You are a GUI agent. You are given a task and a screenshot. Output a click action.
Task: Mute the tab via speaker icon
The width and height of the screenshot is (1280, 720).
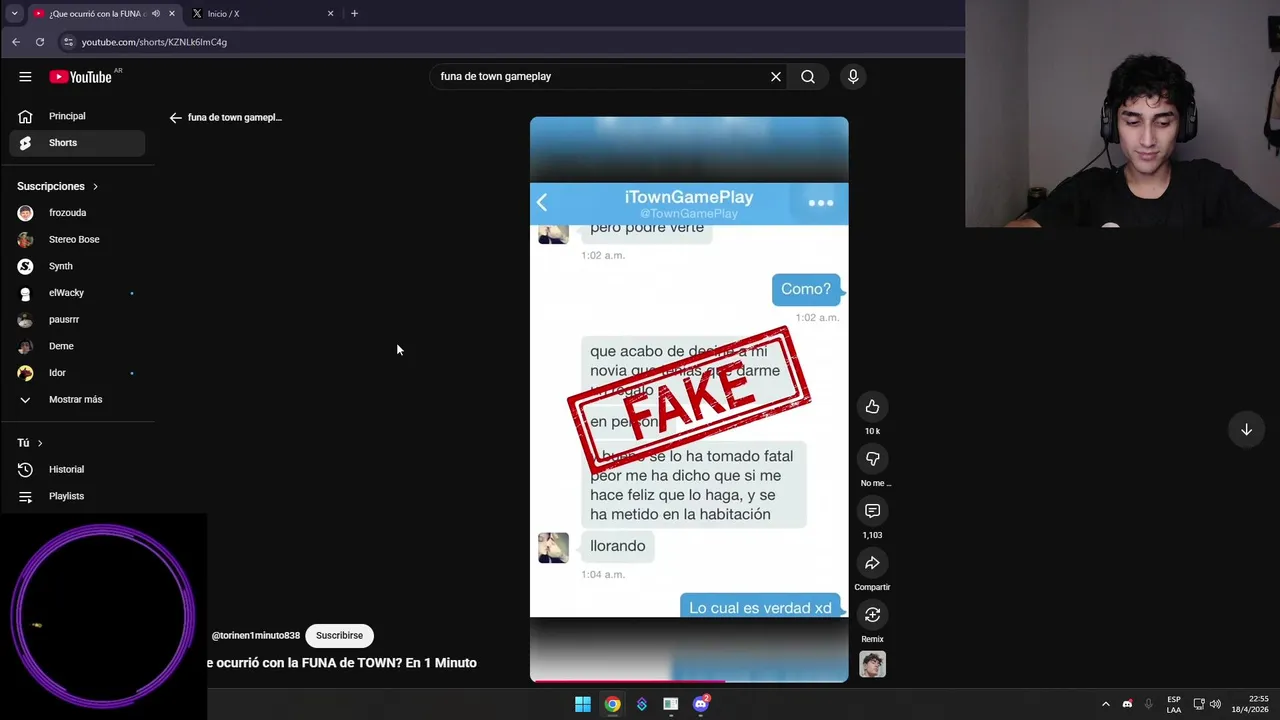(155, 13)
